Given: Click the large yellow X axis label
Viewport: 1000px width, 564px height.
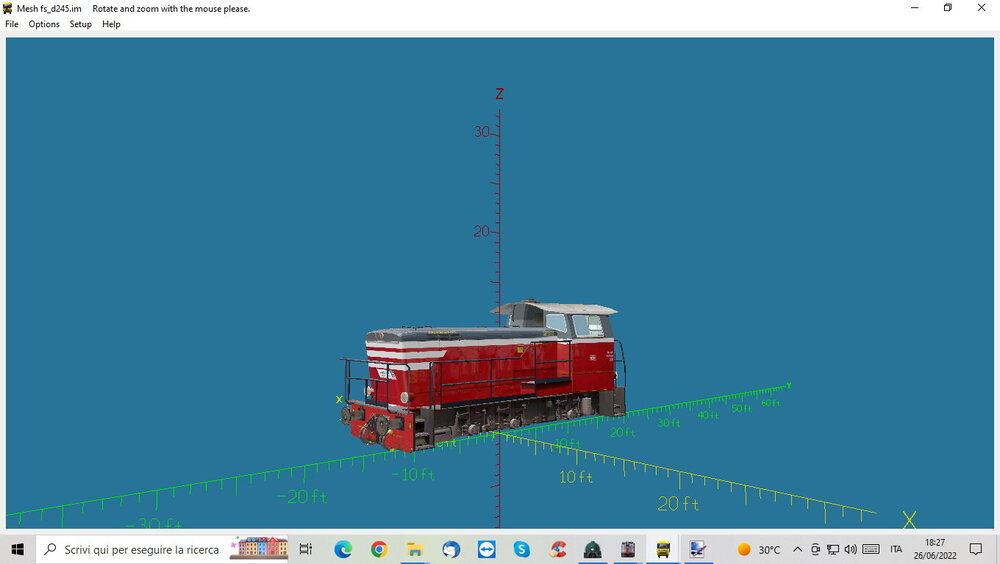Looking at the screenshot, I should click(x=909, y=520).
